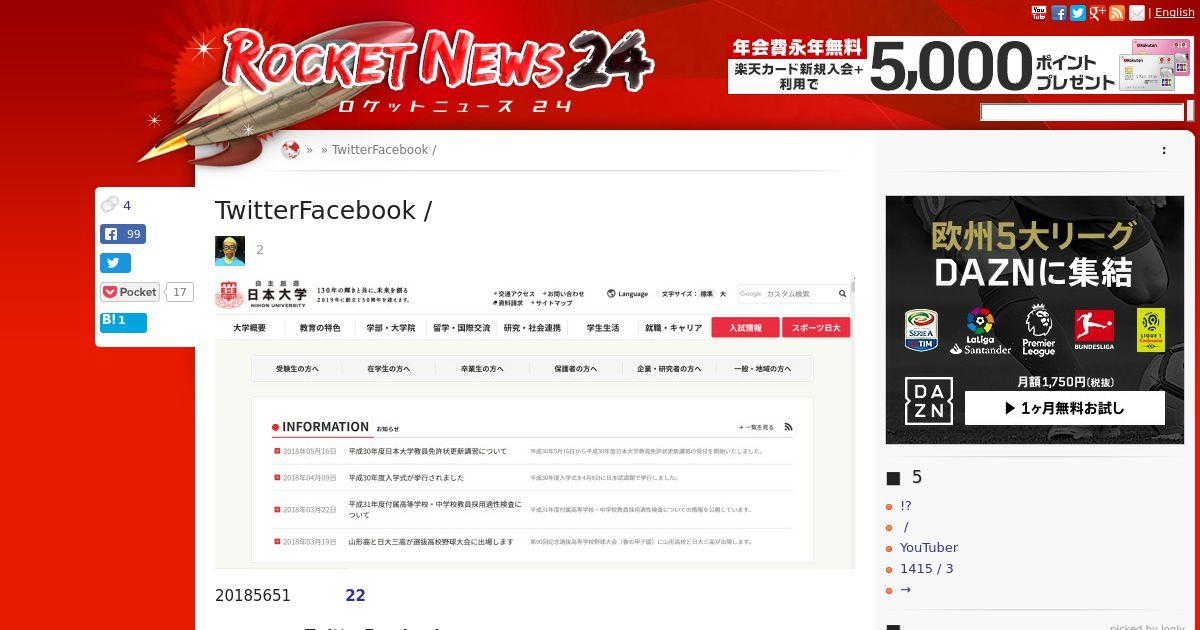Click the article title TwitterFacebook /
The height and width of the screenshot is (630, 1200).
tap(323, 210)
